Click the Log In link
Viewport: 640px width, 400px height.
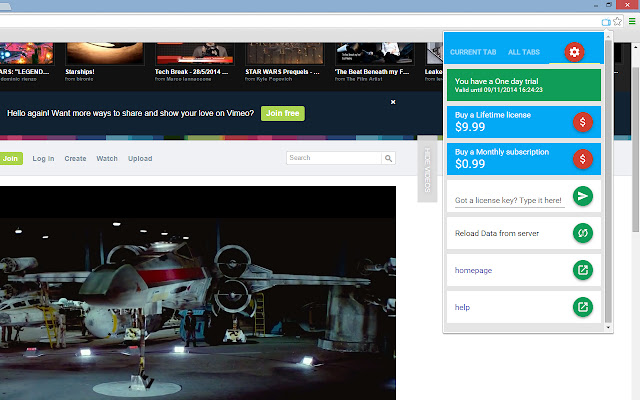pyautogui.click(x=43, y=159)
